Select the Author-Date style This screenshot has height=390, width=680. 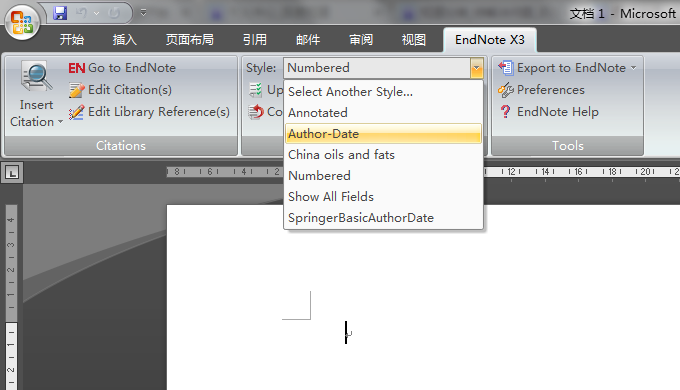[x=383, y=134]
